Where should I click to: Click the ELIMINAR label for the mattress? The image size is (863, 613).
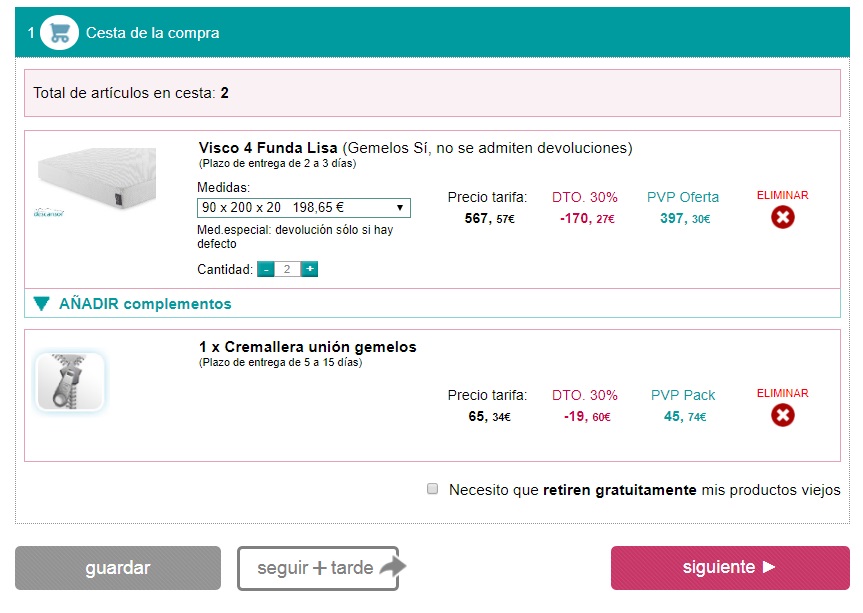point(783,196)
